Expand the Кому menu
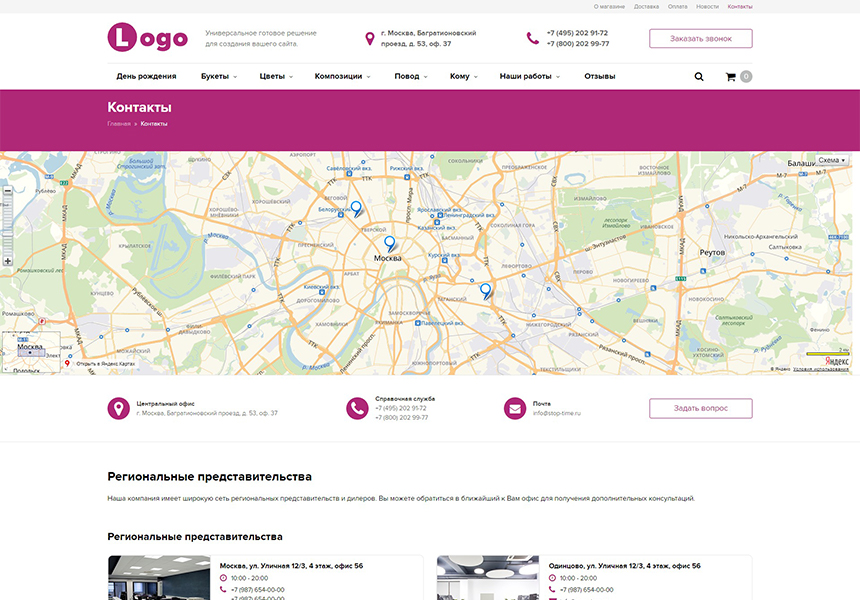 (464, 76)
